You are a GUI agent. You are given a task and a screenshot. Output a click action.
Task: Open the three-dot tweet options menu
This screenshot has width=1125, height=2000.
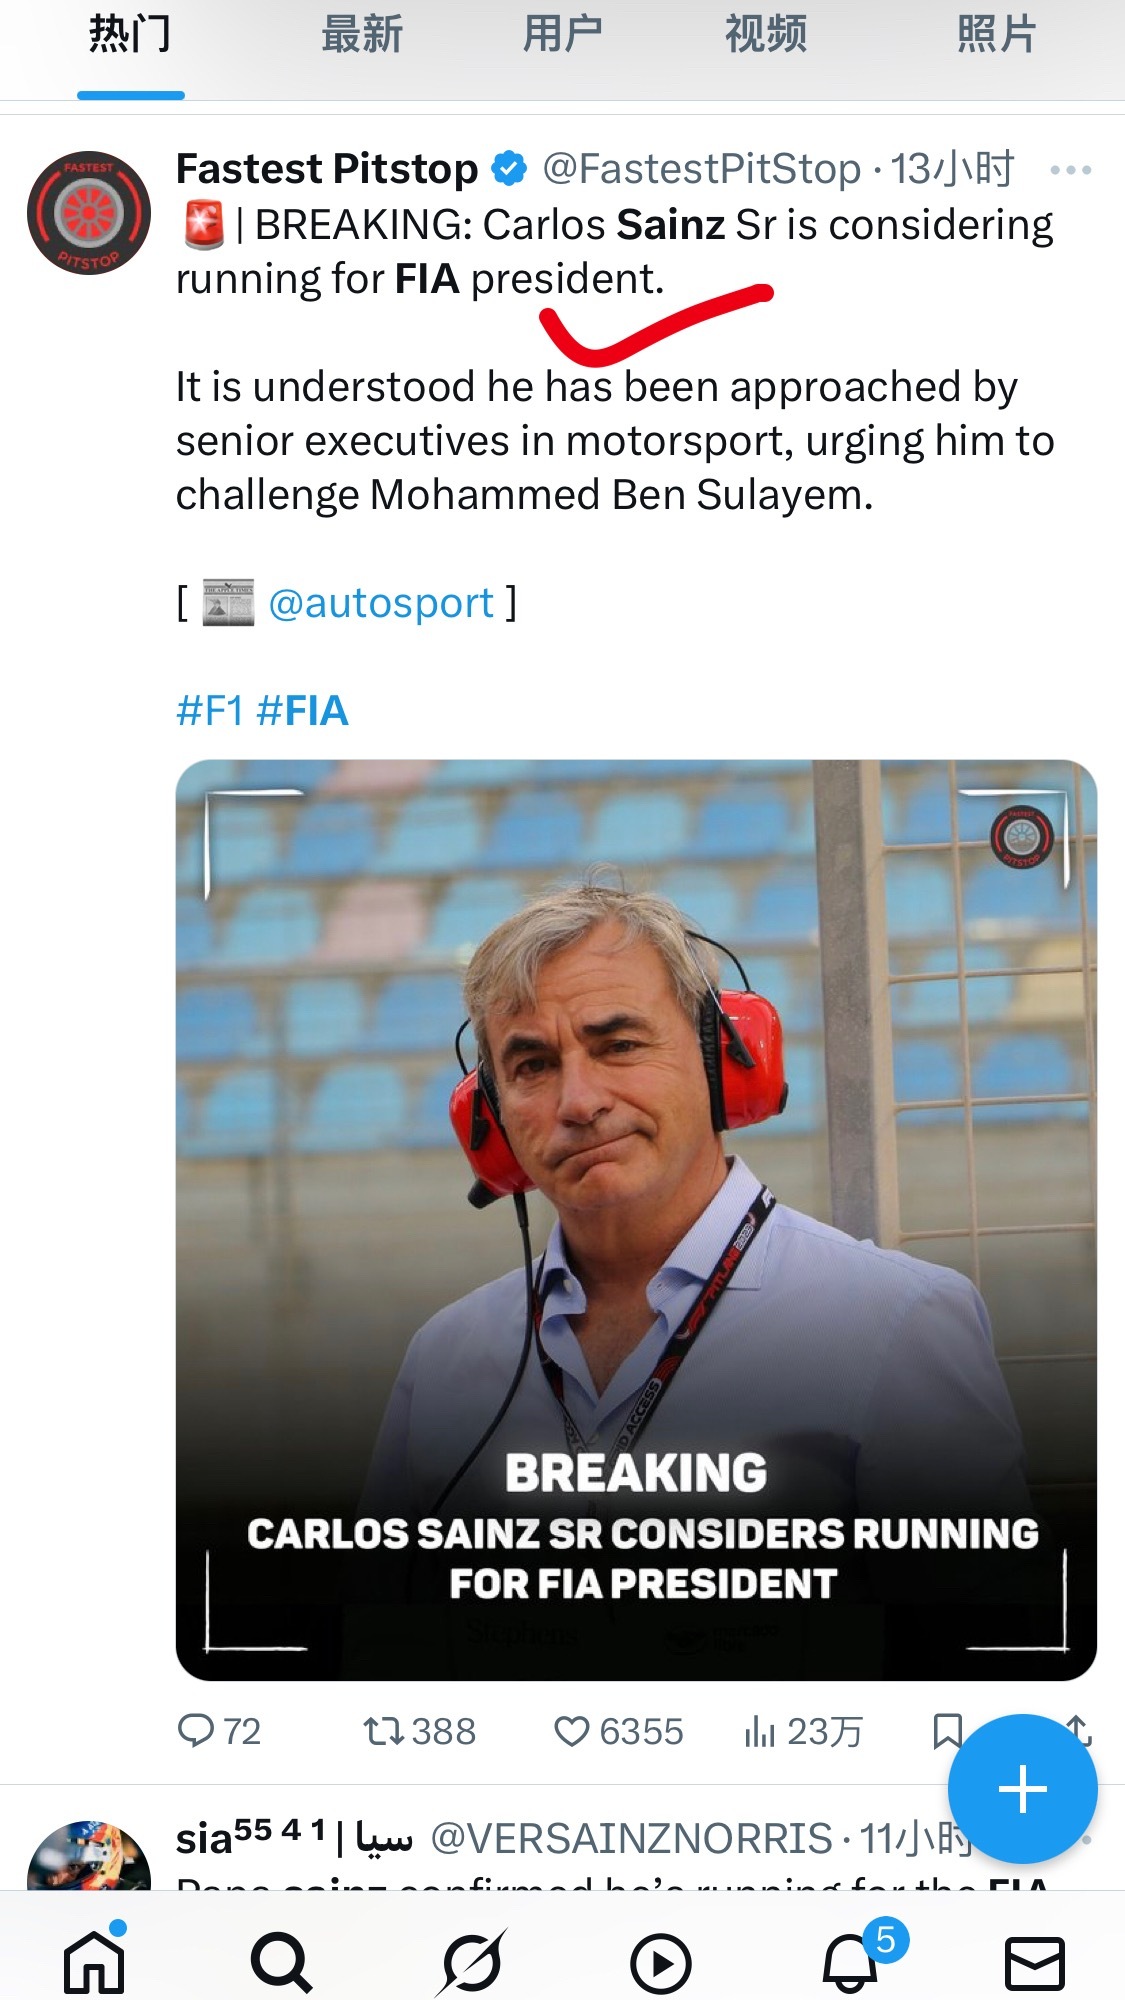[x=1070, y=170]
